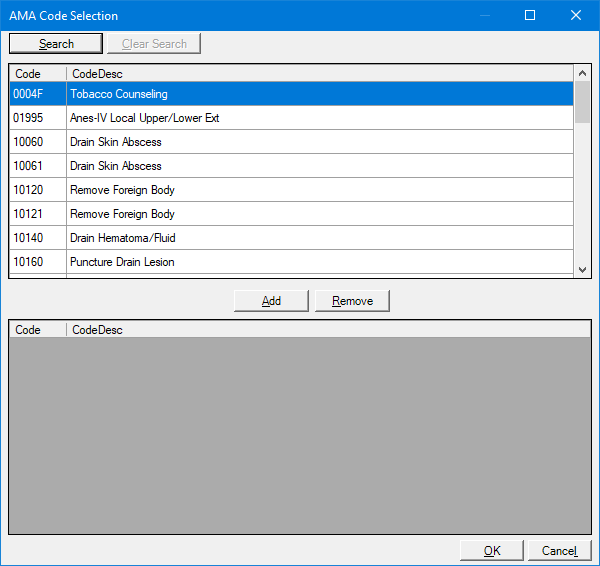Click CodeDesc header in lower selected grid
The height and width of the screenshot is (566, 600).
[x=320, y=329]
